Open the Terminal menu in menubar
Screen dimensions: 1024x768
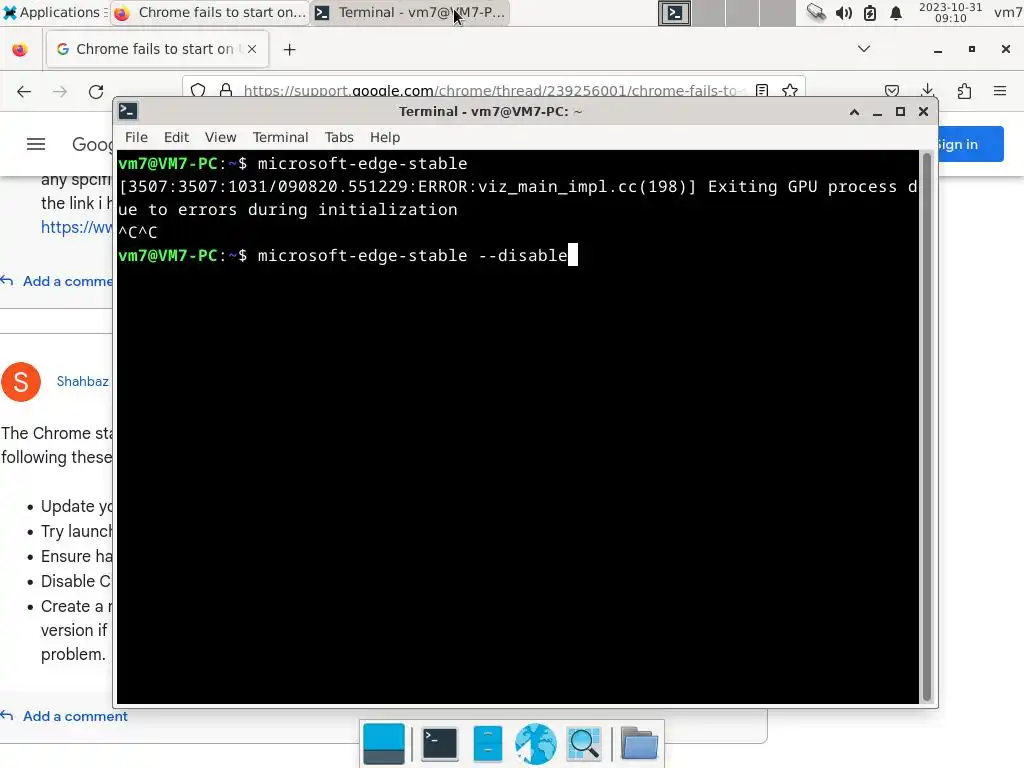click(x=280, y=138)
